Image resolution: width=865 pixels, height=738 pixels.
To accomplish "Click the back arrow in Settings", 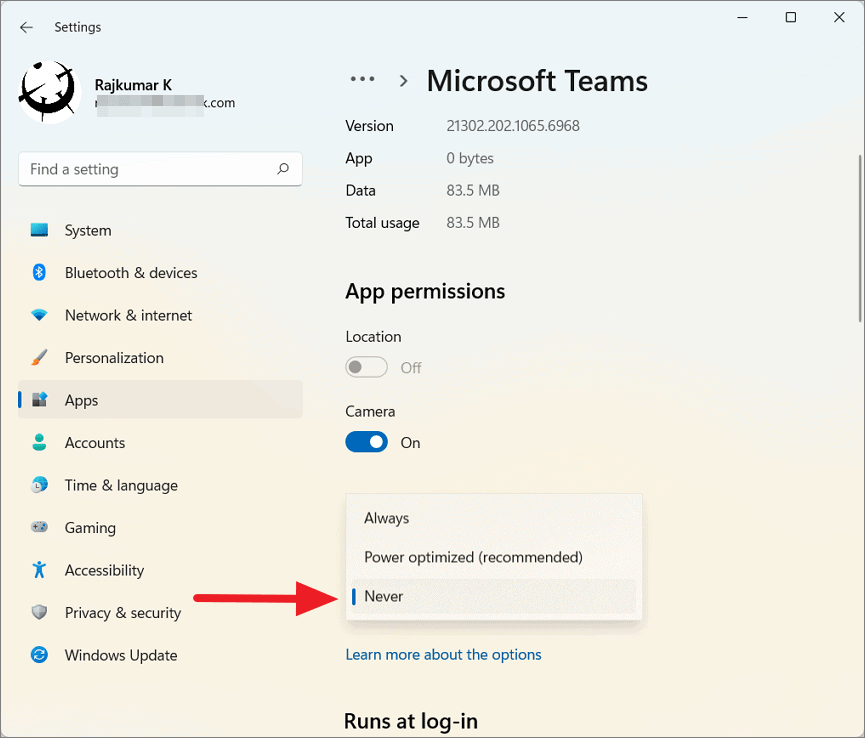I will click(x=26, y=27).
